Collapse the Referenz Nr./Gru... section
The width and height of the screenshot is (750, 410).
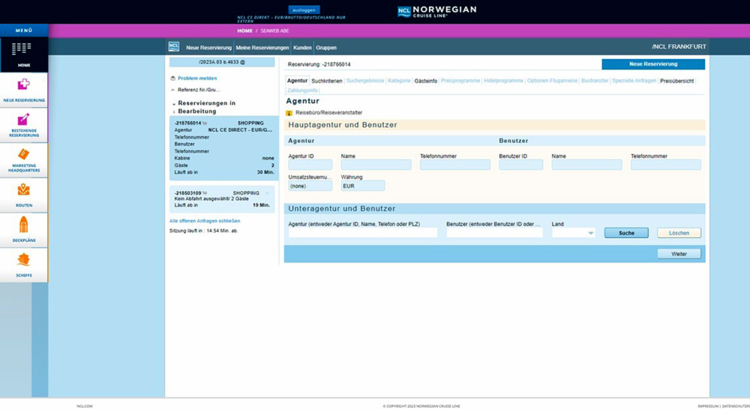tap(173, 90)
